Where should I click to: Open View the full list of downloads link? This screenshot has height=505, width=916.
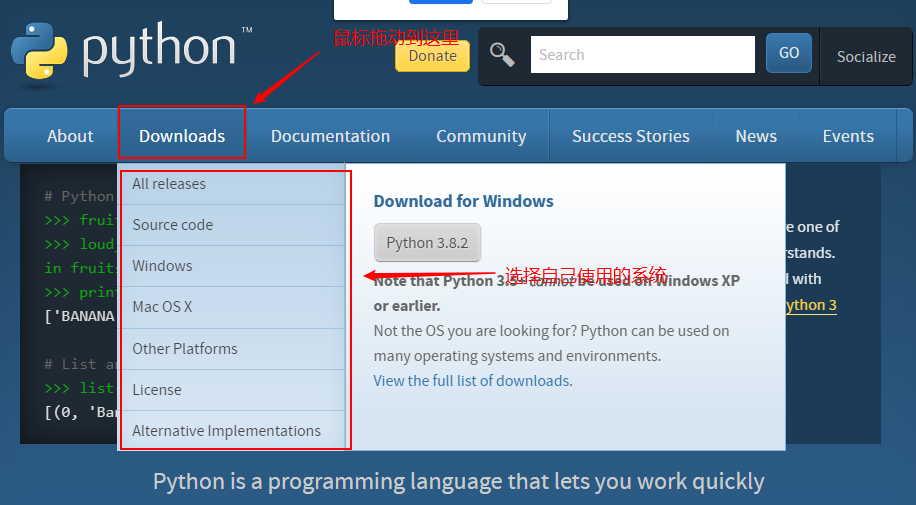tap(473, 381)
